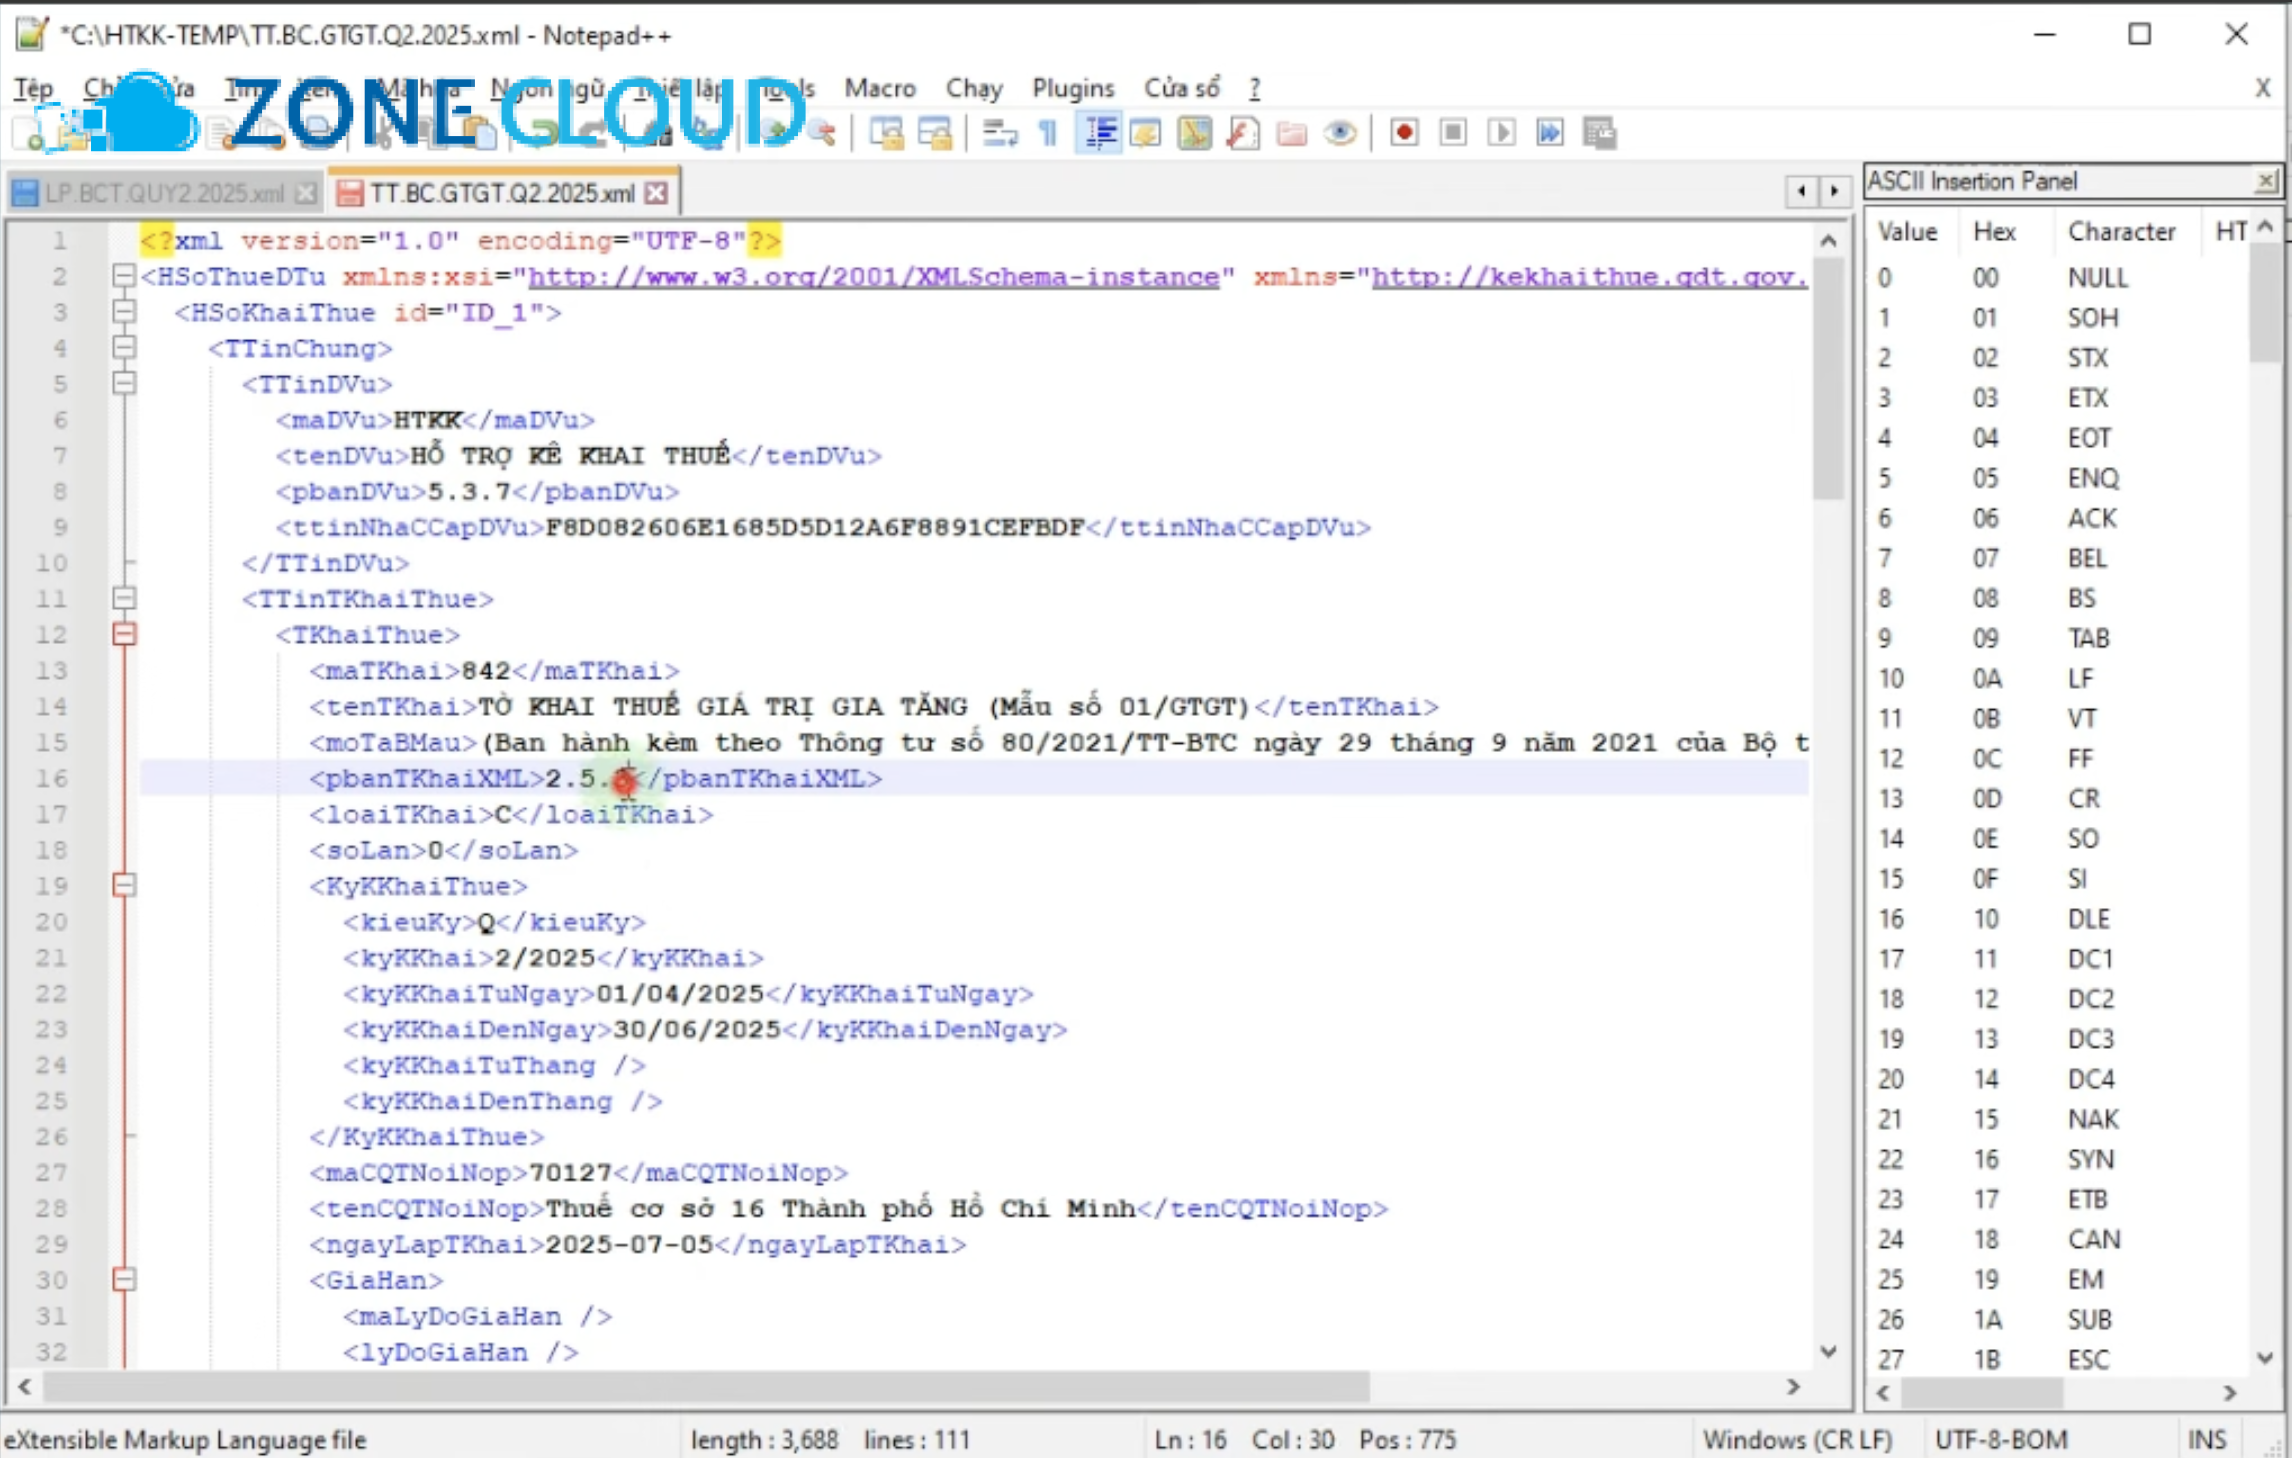Close the current document via menu bar X
Screen dimensions: 2292x1458
2263,88
